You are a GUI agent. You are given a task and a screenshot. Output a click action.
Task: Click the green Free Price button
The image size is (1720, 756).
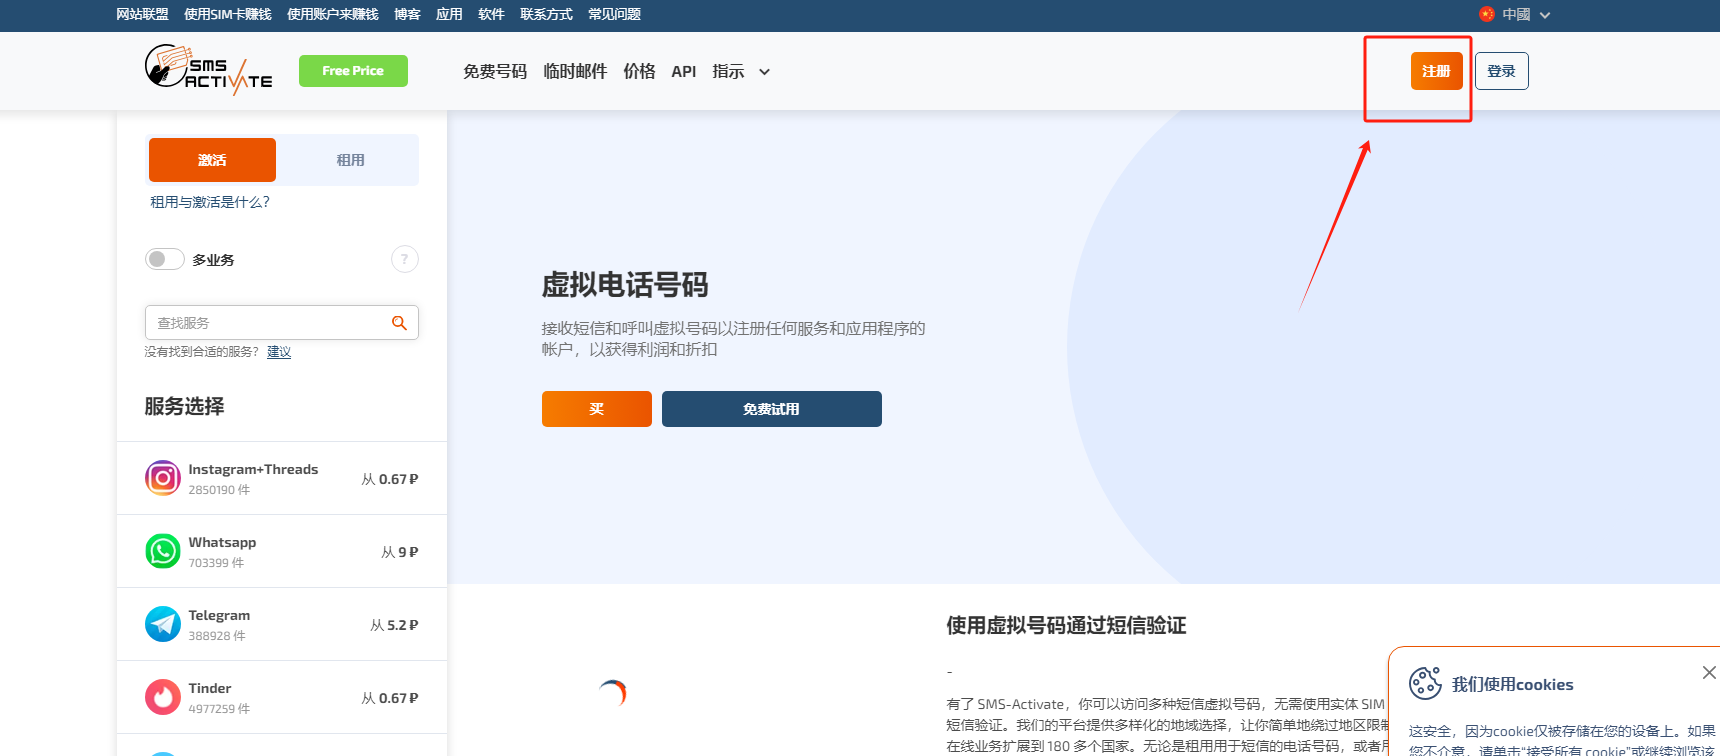[353, 71]
